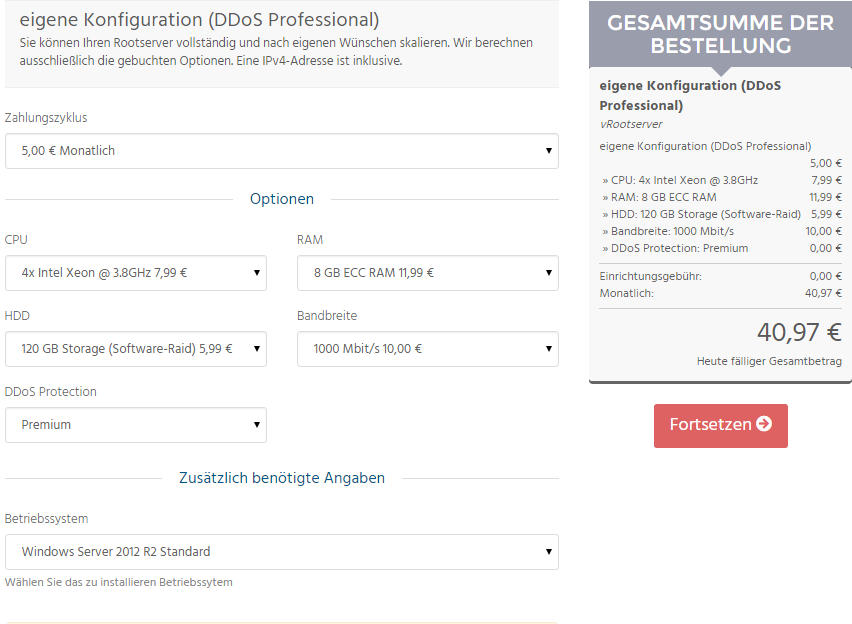Click the RAM line in order summary
This screenshot has height=624, width=852.
(721, 197)
